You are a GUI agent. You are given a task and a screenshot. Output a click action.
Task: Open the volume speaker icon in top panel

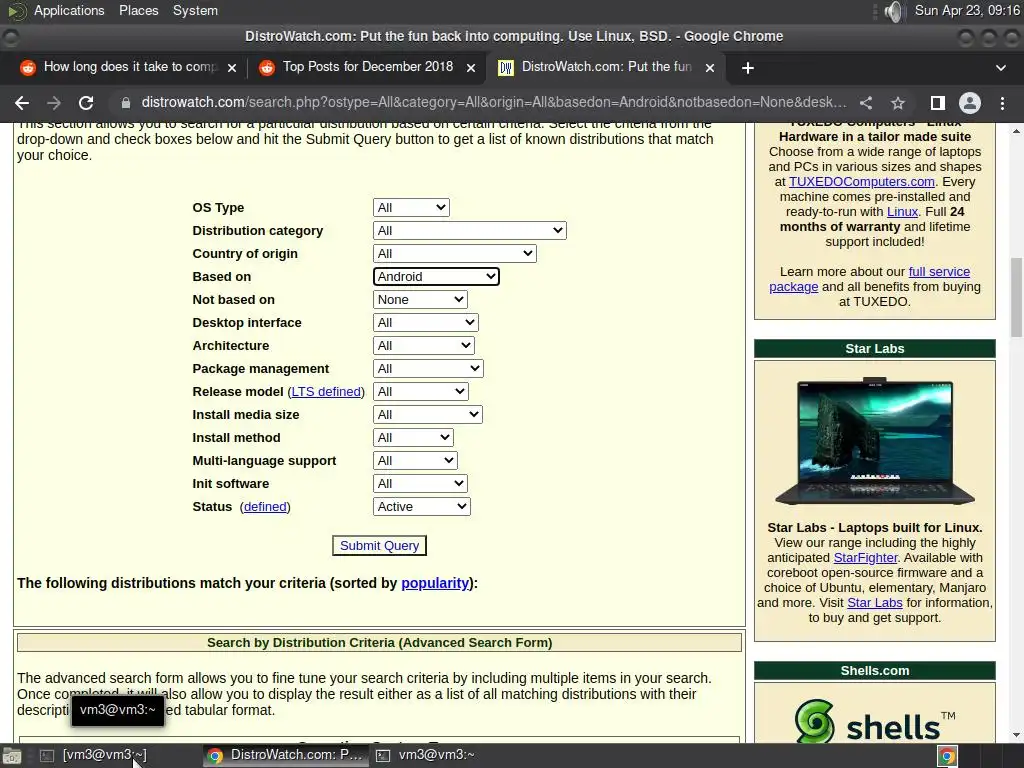tap(893, 11)
